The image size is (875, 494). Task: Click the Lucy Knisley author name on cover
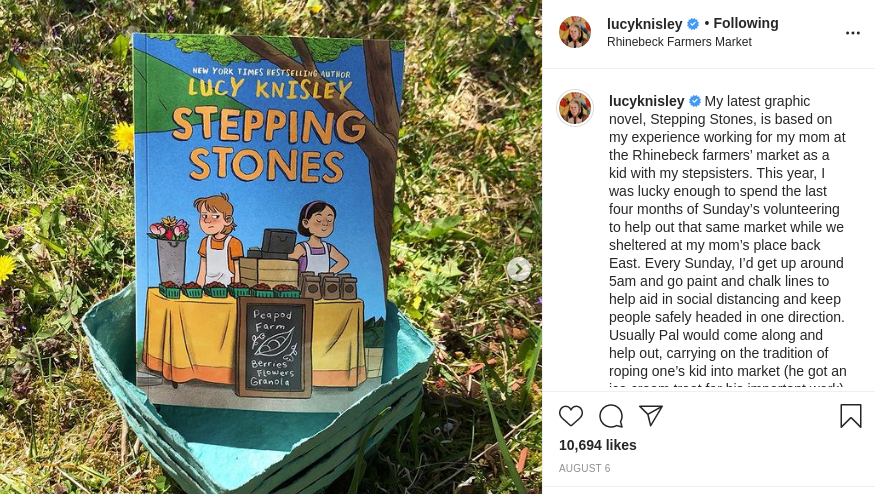(x=270, y=90)
